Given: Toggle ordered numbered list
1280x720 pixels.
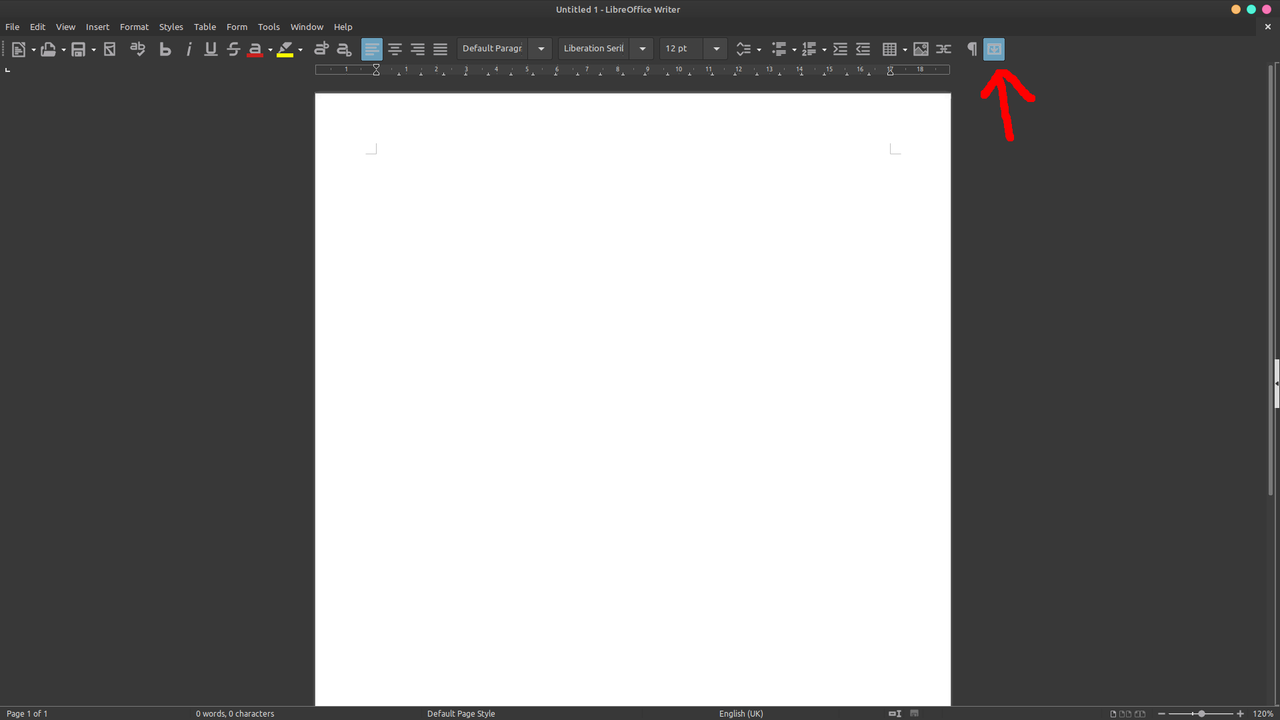Looking at the screenshot, I should point(809,49).
